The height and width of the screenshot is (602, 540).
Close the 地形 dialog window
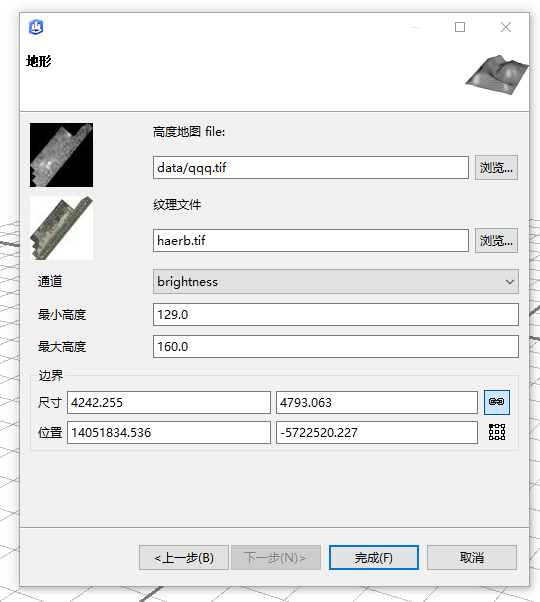(x=506, y=27)
